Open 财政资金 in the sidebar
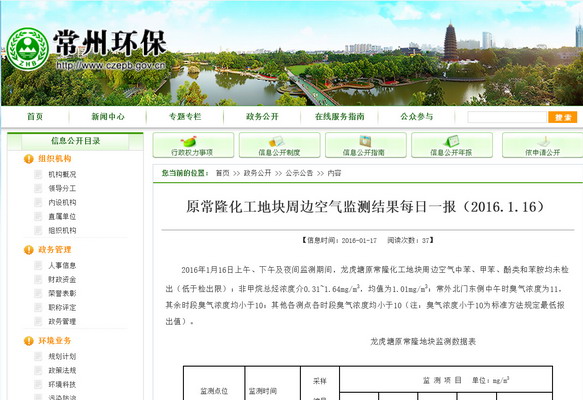 tap(62, 280)
